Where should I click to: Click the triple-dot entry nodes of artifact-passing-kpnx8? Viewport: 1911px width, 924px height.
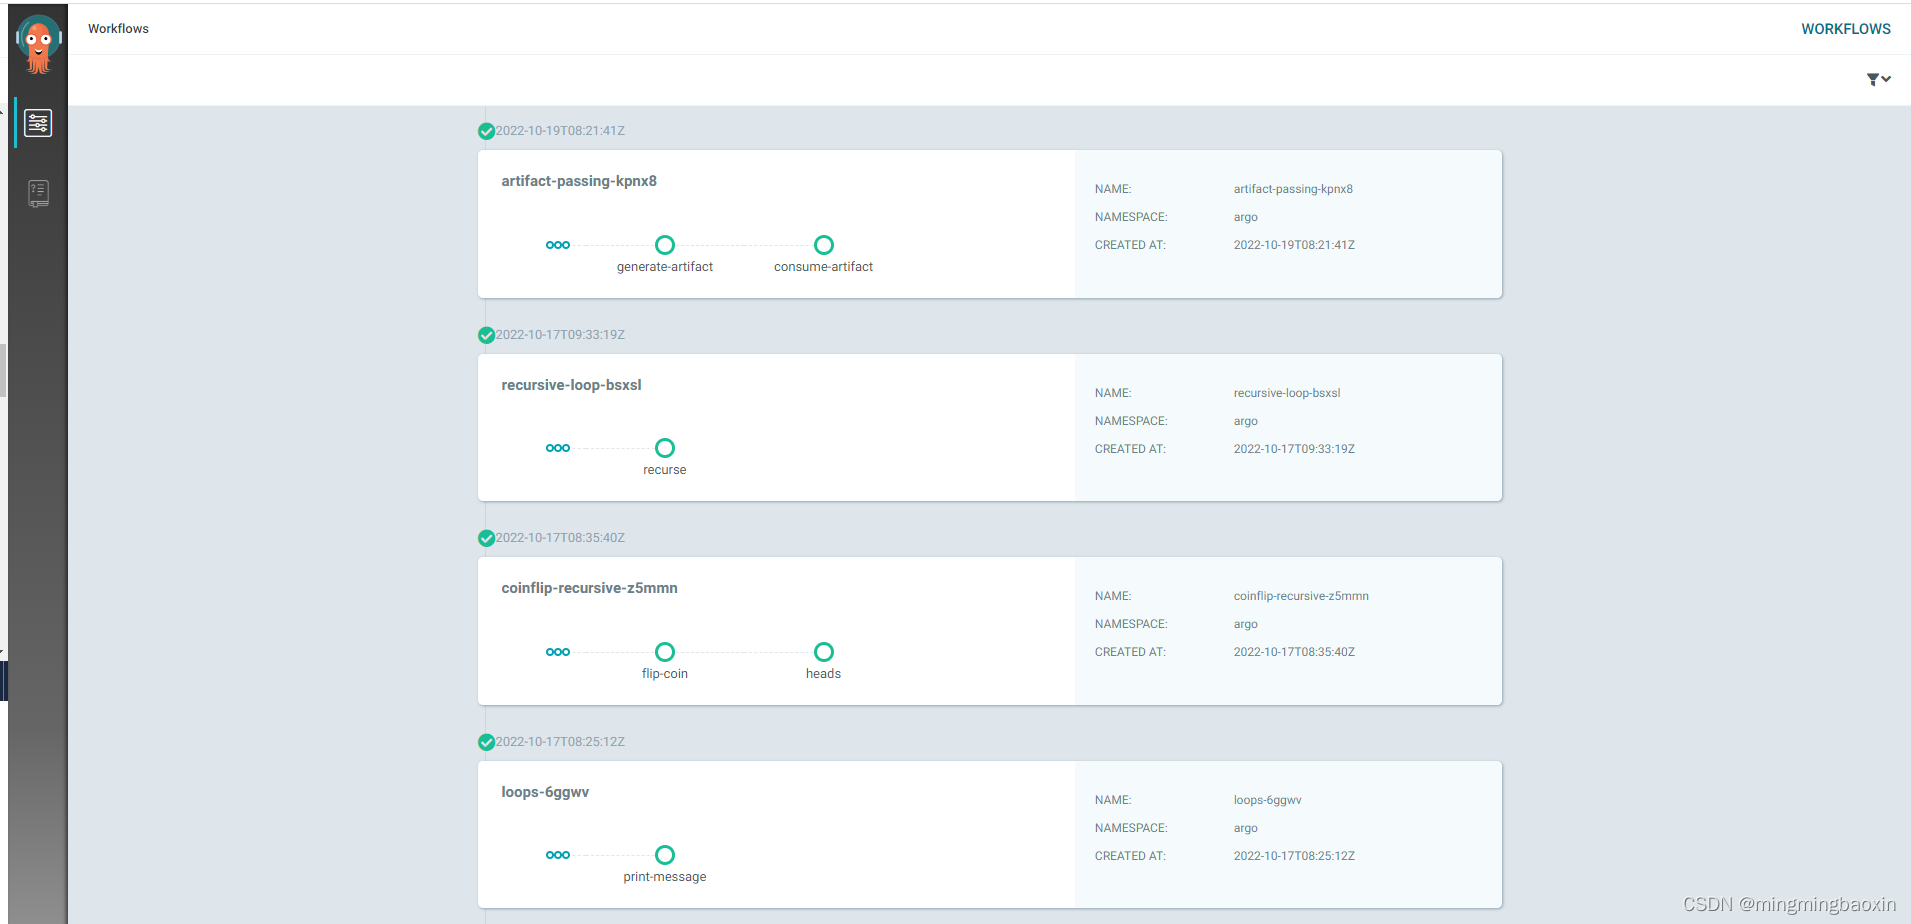click(x=558, y=244)
